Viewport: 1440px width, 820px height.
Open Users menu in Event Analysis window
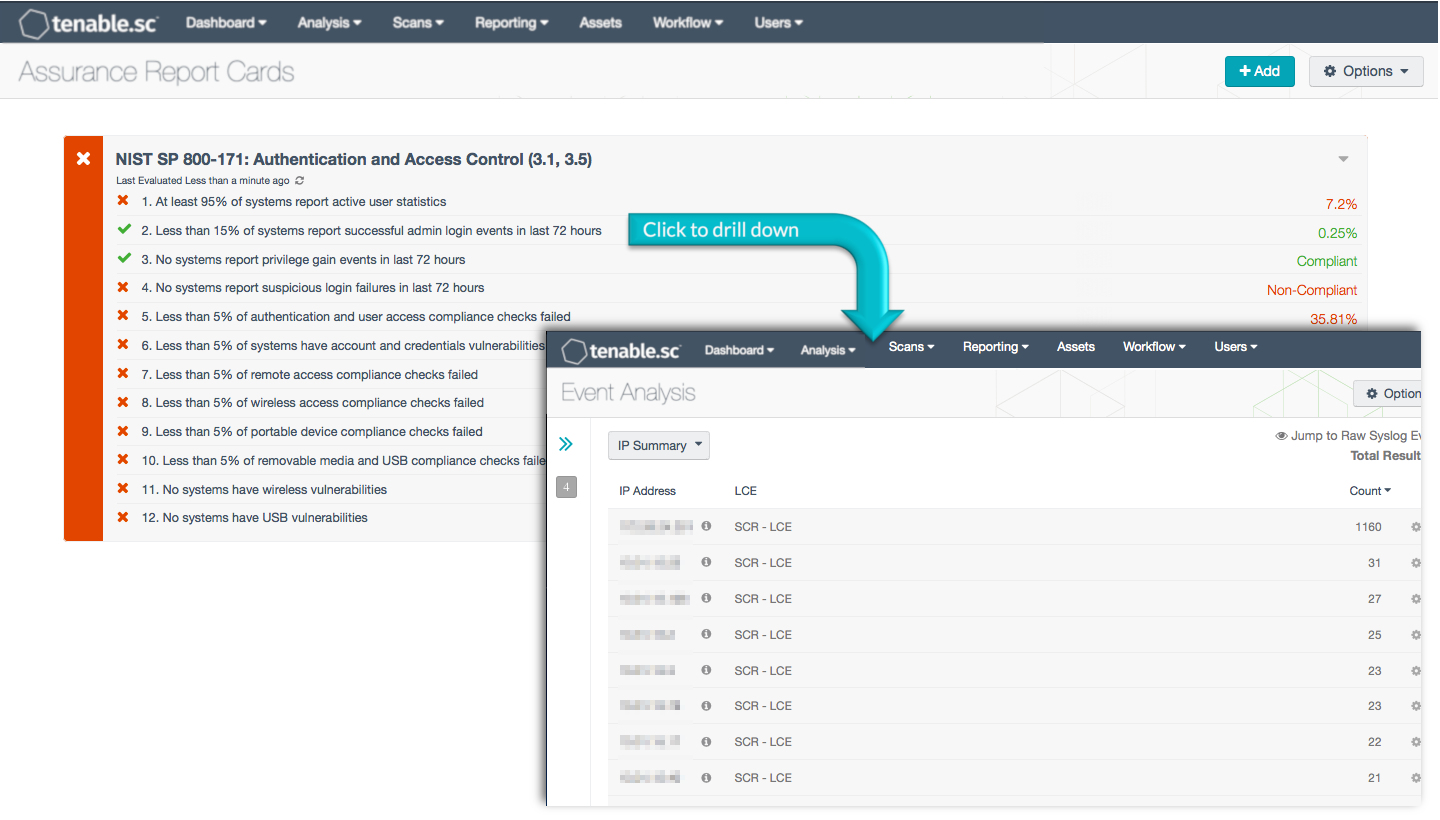click(1236, 347)
